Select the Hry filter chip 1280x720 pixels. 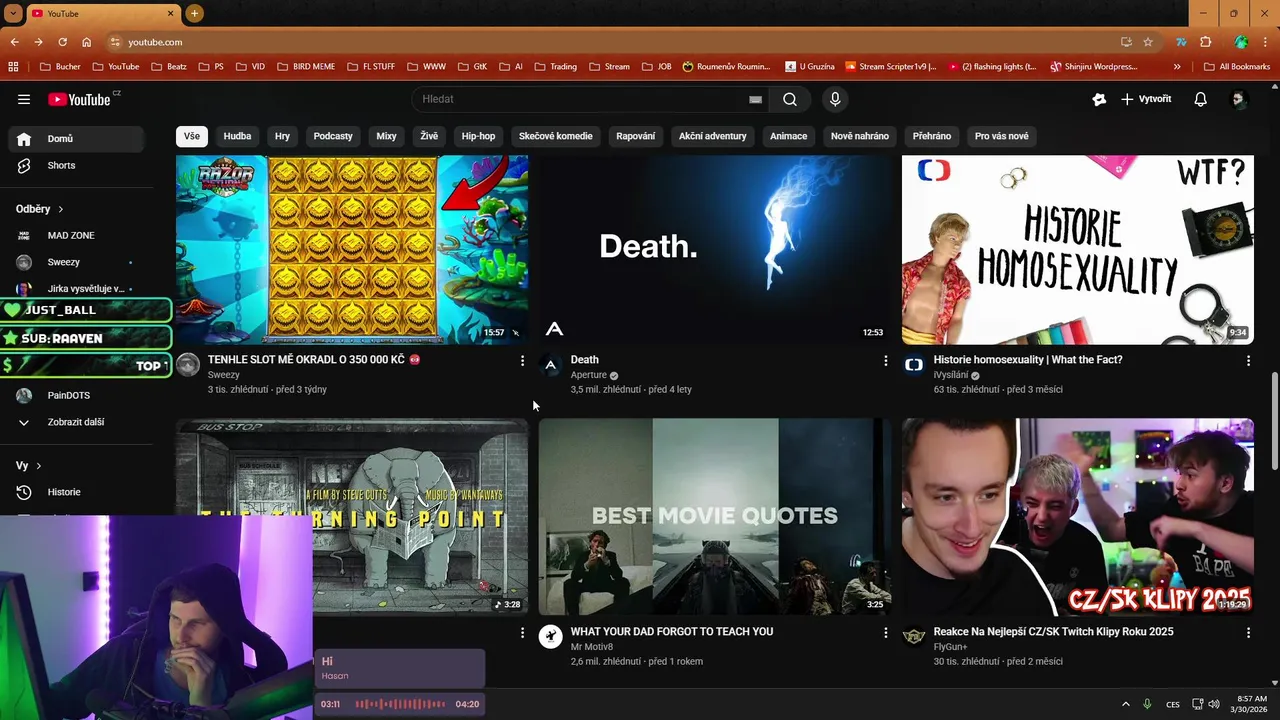click(x=282, y=136)
